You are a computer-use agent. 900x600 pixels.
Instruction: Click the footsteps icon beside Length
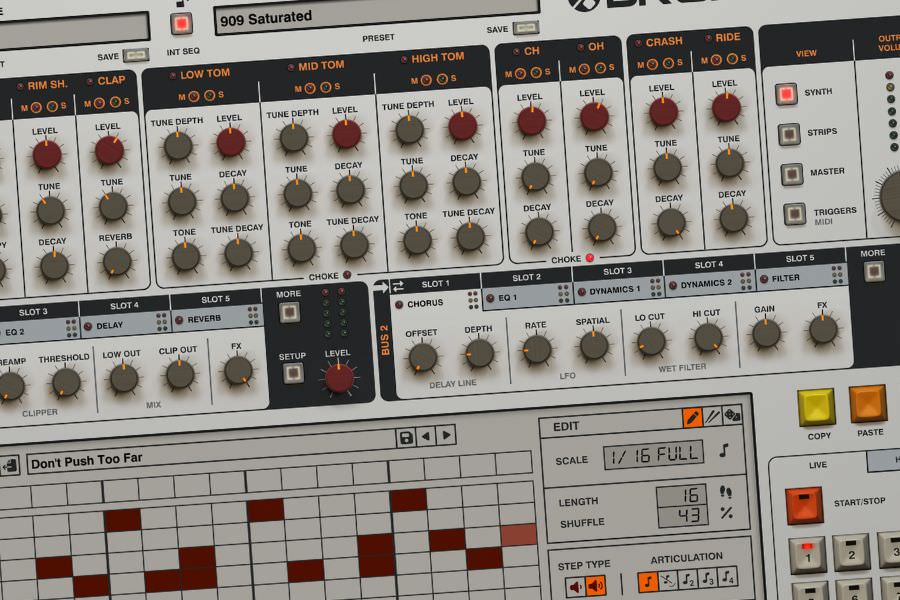click(727, 493)
